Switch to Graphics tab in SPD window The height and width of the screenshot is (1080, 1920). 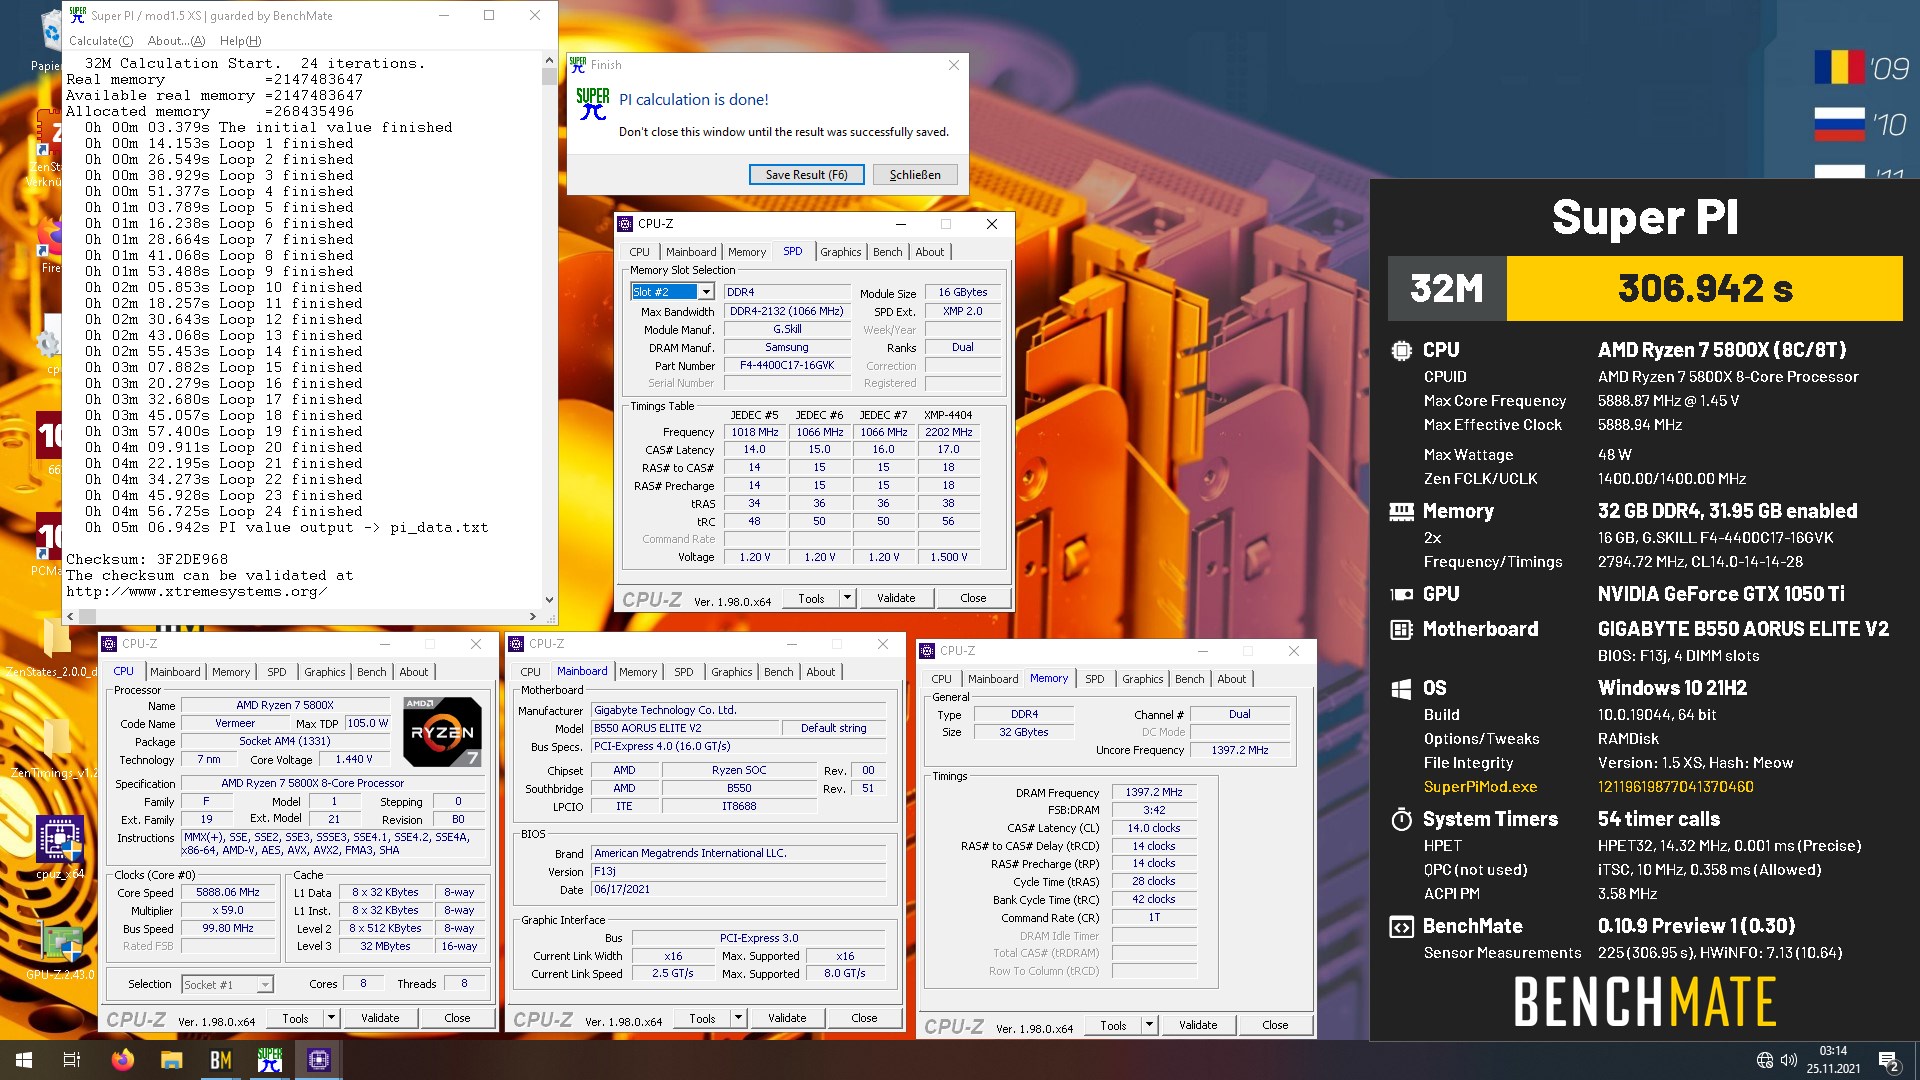[x=840, y=252]
